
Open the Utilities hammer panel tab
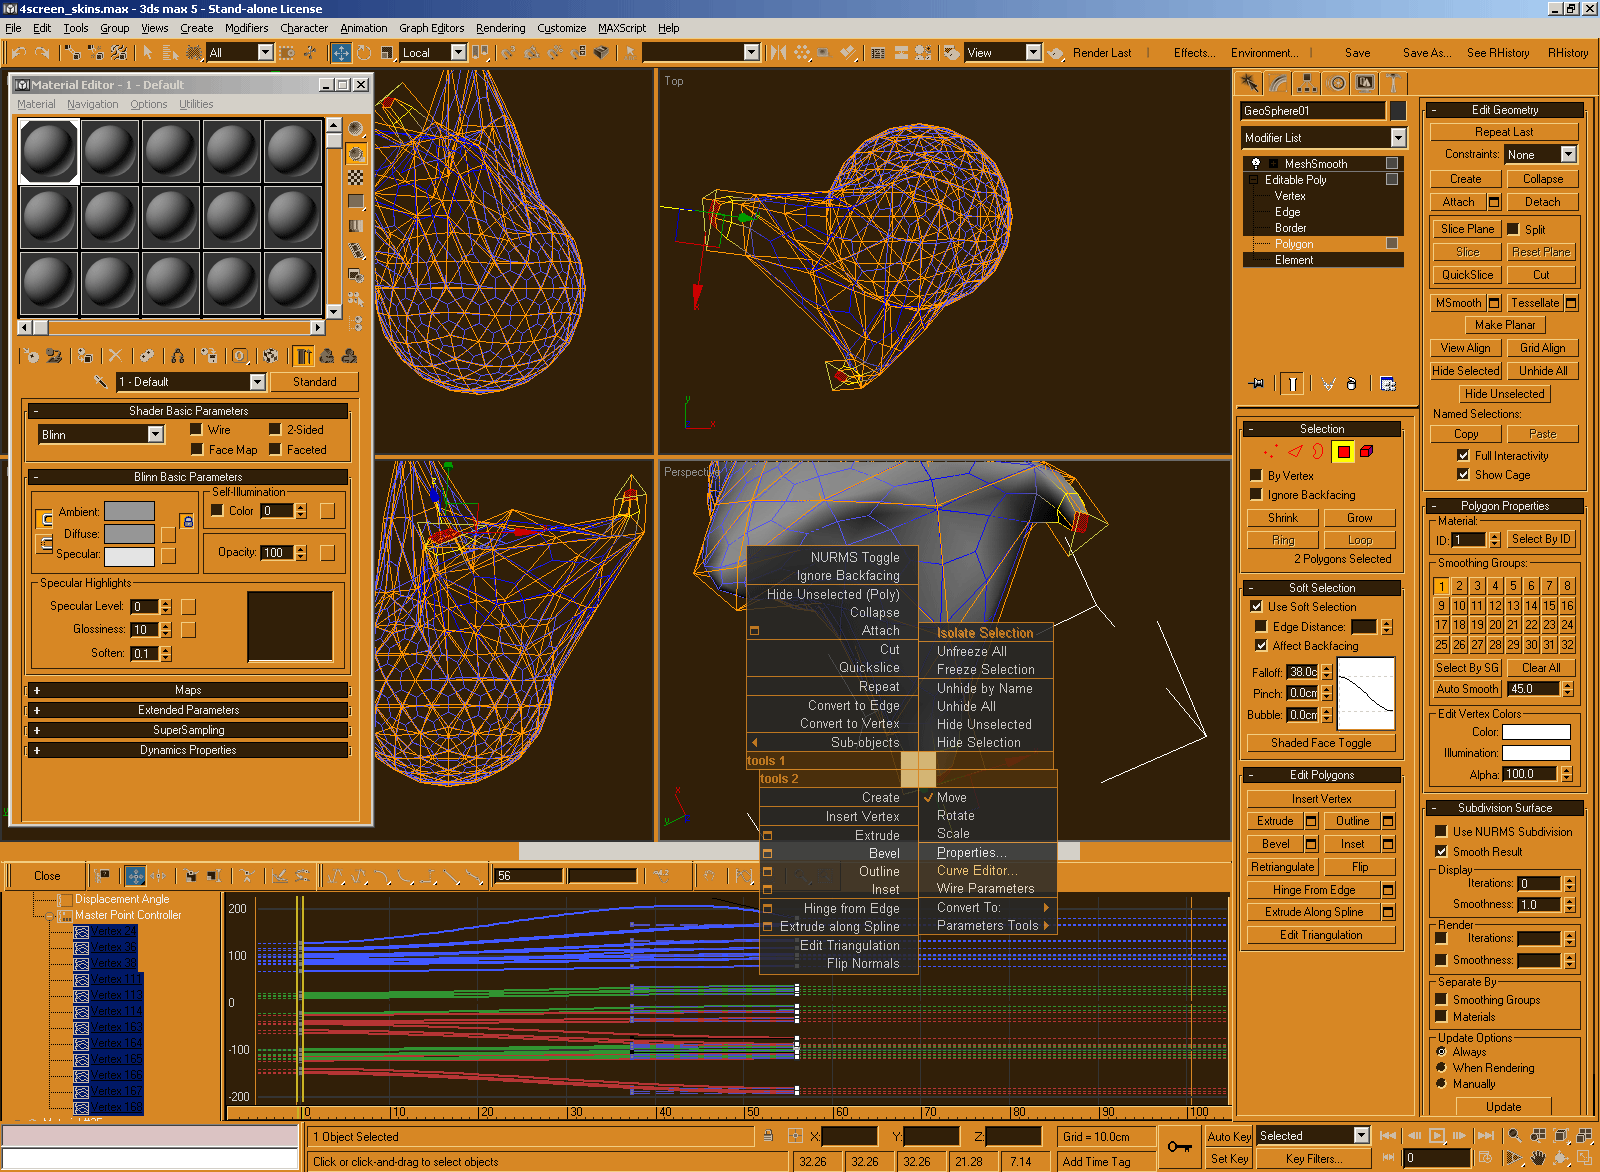(x=1393, y=83)
